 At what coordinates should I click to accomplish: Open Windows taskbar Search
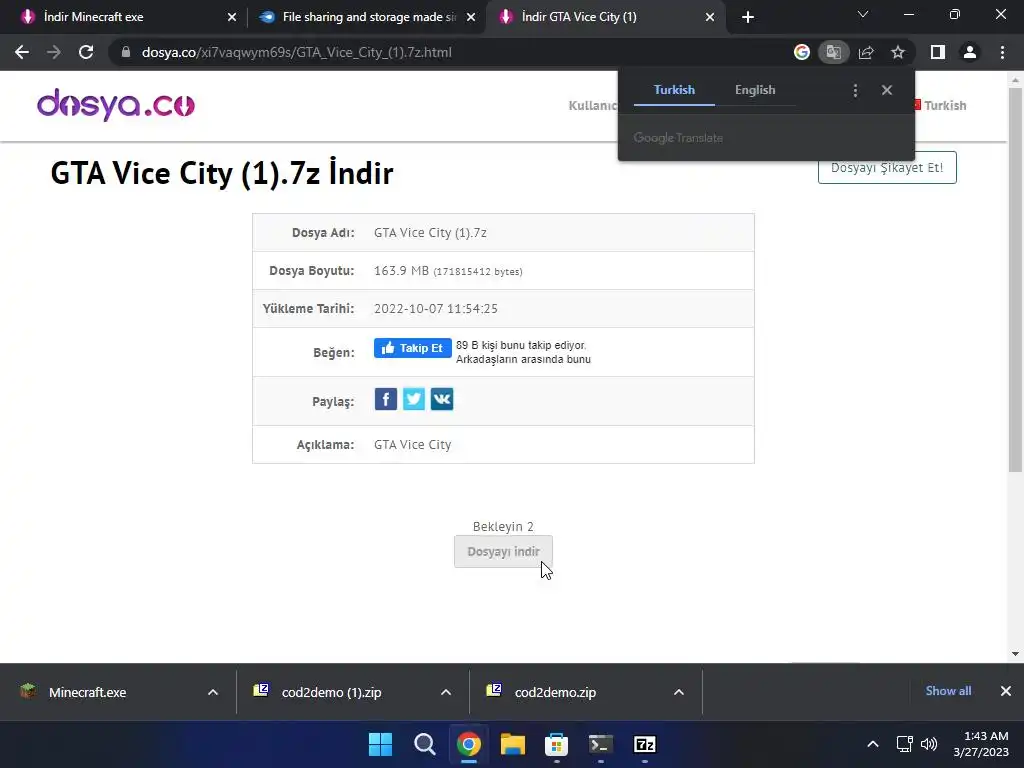coord(424,744)
